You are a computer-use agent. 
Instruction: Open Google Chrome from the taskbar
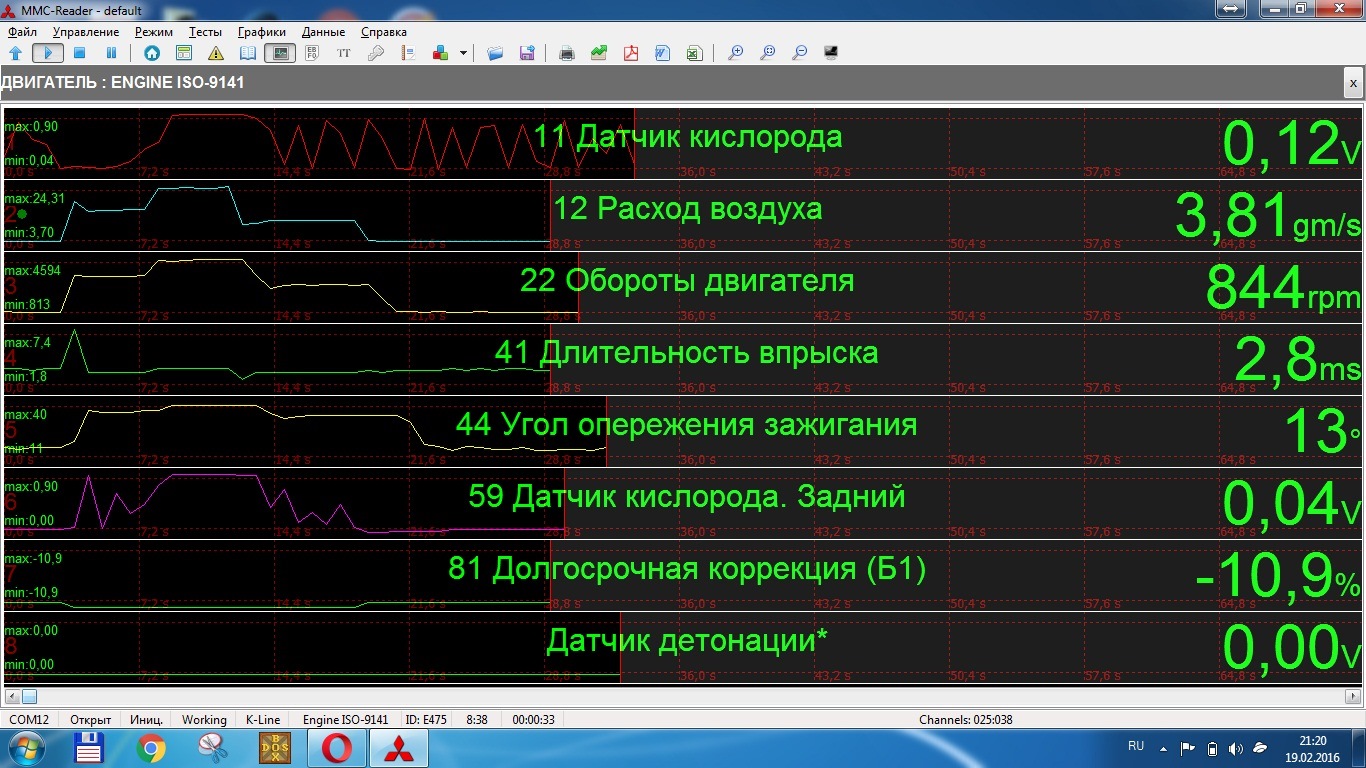152,748
